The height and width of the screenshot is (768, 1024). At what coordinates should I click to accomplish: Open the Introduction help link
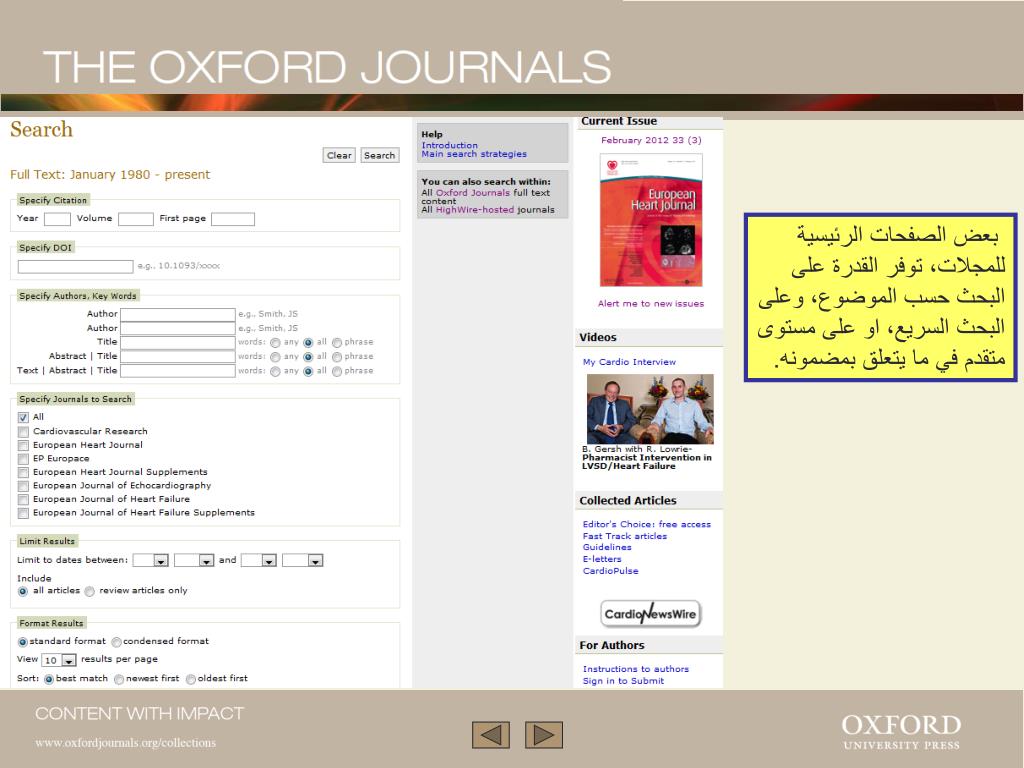pos(449,145)
